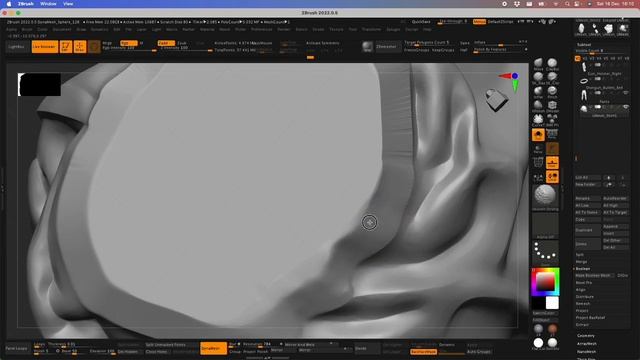Screen dimensions: 640x360
Task: Select the white secondary color swatch
Action: [552, 303]
